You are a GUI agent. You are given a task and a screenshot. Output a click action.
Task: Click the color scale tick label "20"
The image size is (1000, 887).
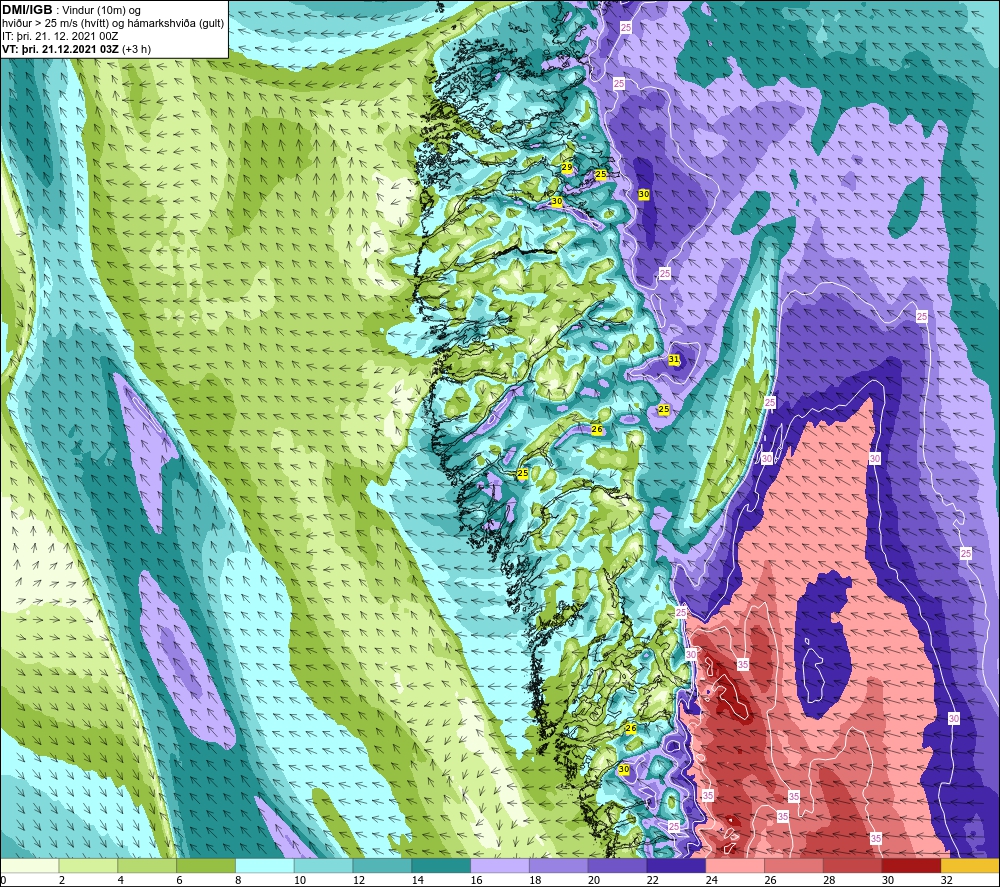pyautogui.click(x=594, y=880)
